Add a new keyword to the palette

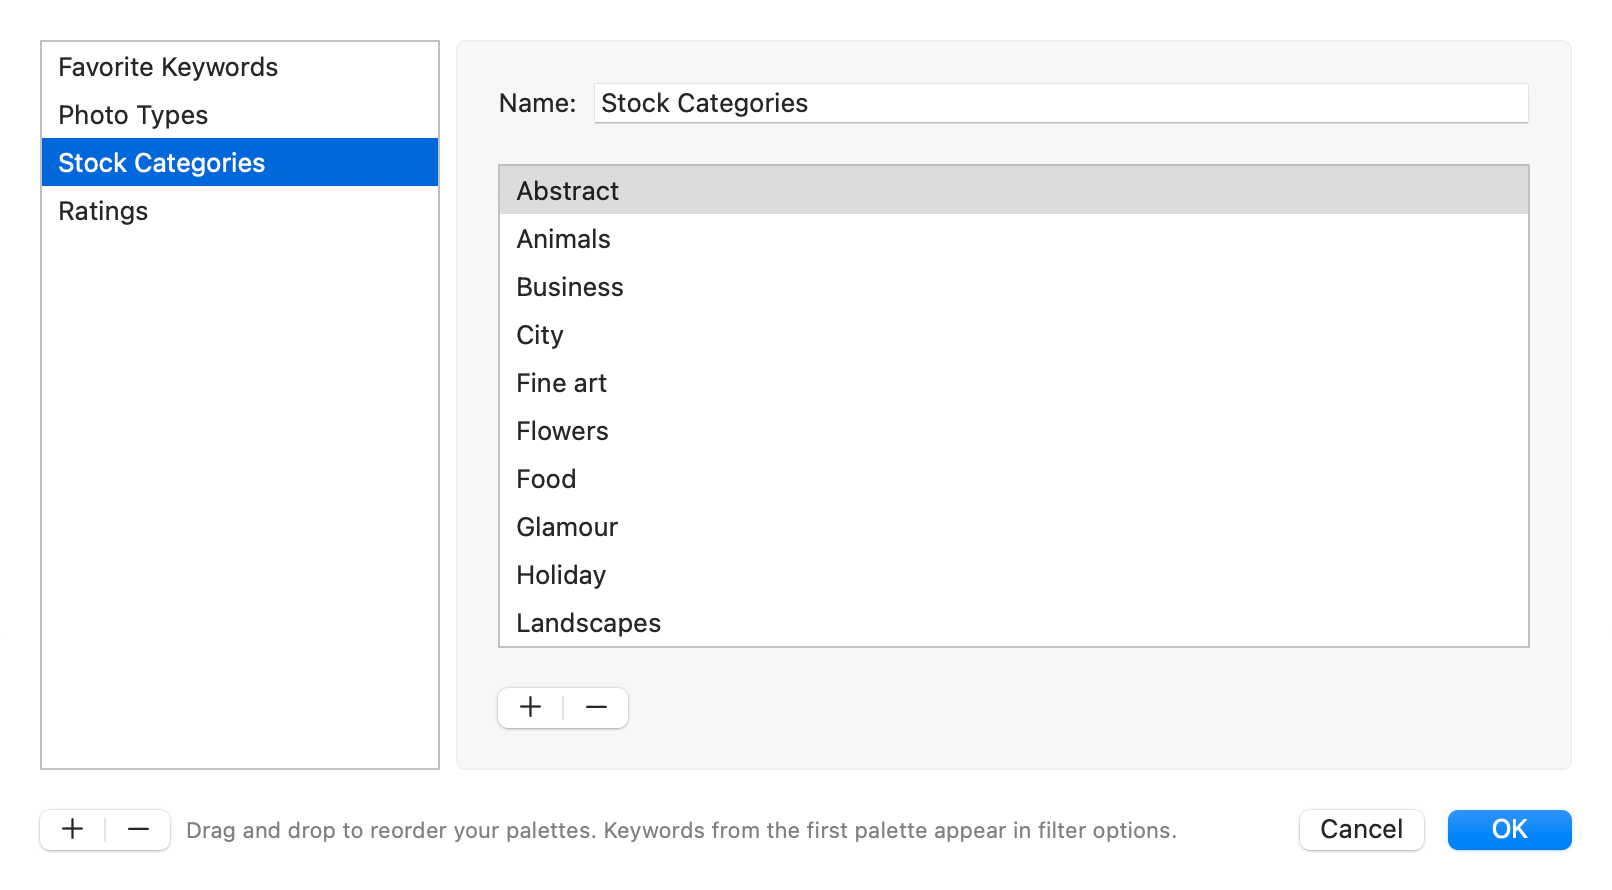pyautogui.click(x=531, y=708)
